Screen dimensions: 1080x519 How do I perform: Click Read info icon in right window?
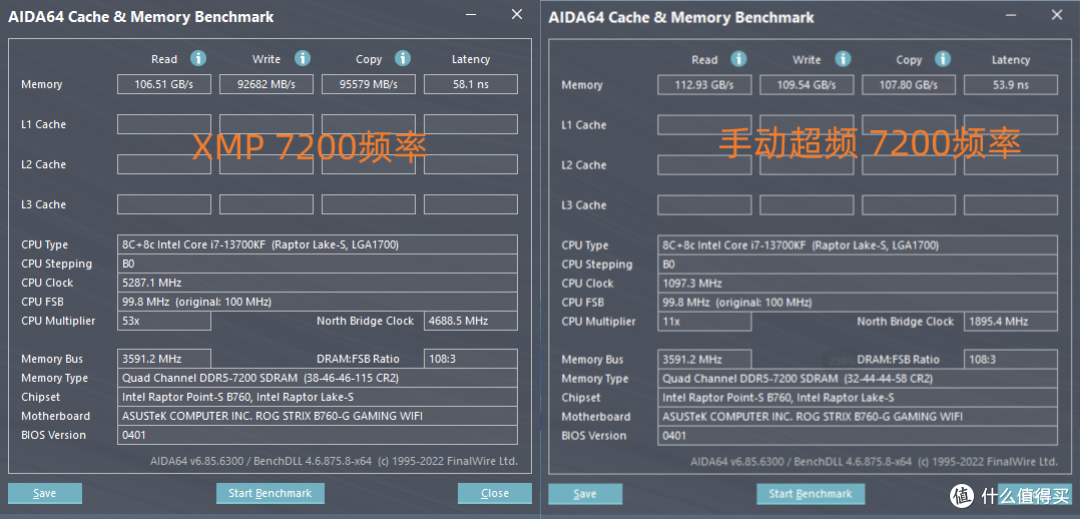tap(739, 59)
